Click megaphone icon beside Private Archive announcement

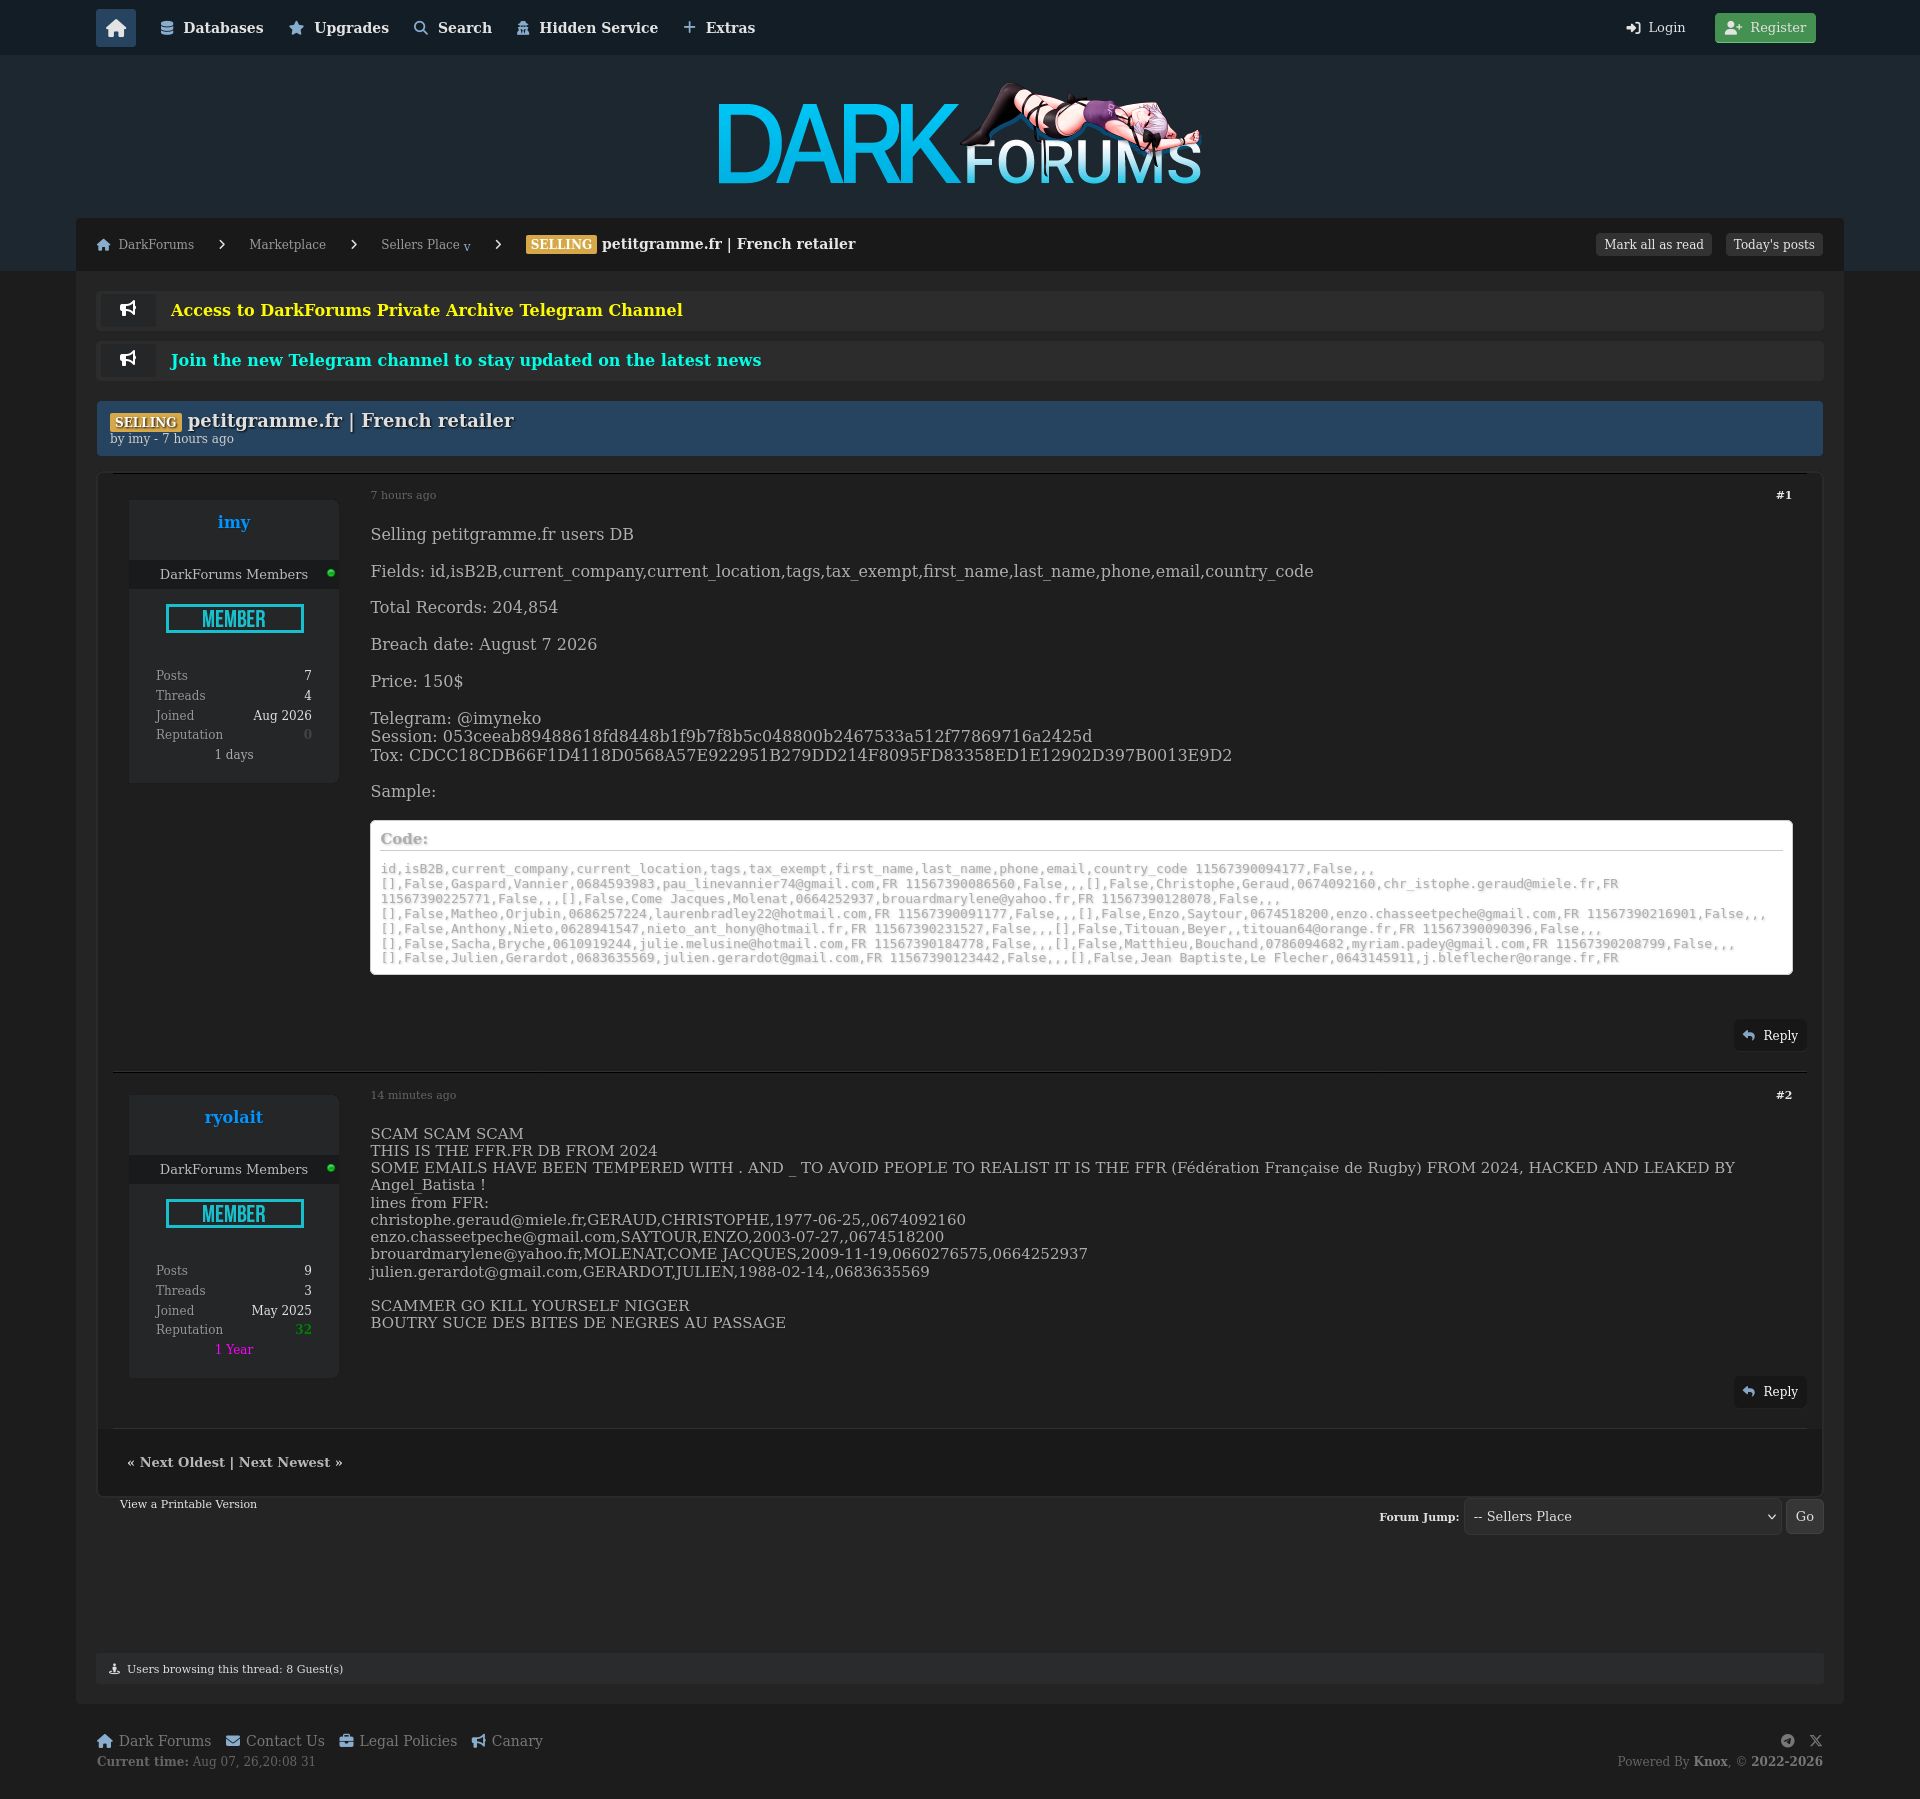coord(128,310)
